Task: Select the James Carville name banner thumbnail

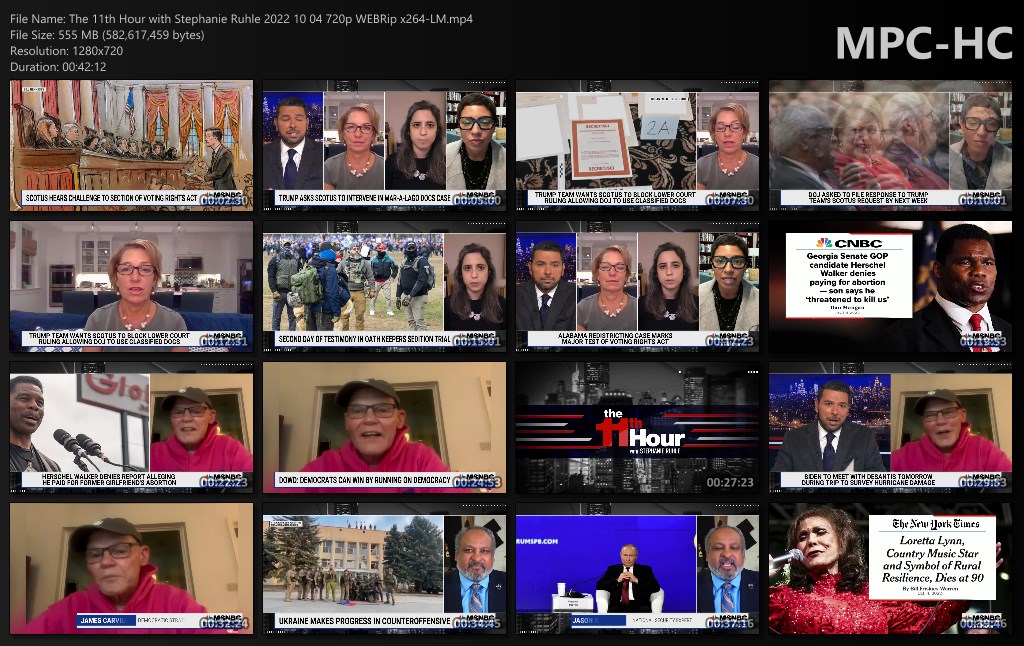Action: pos(131,569)
